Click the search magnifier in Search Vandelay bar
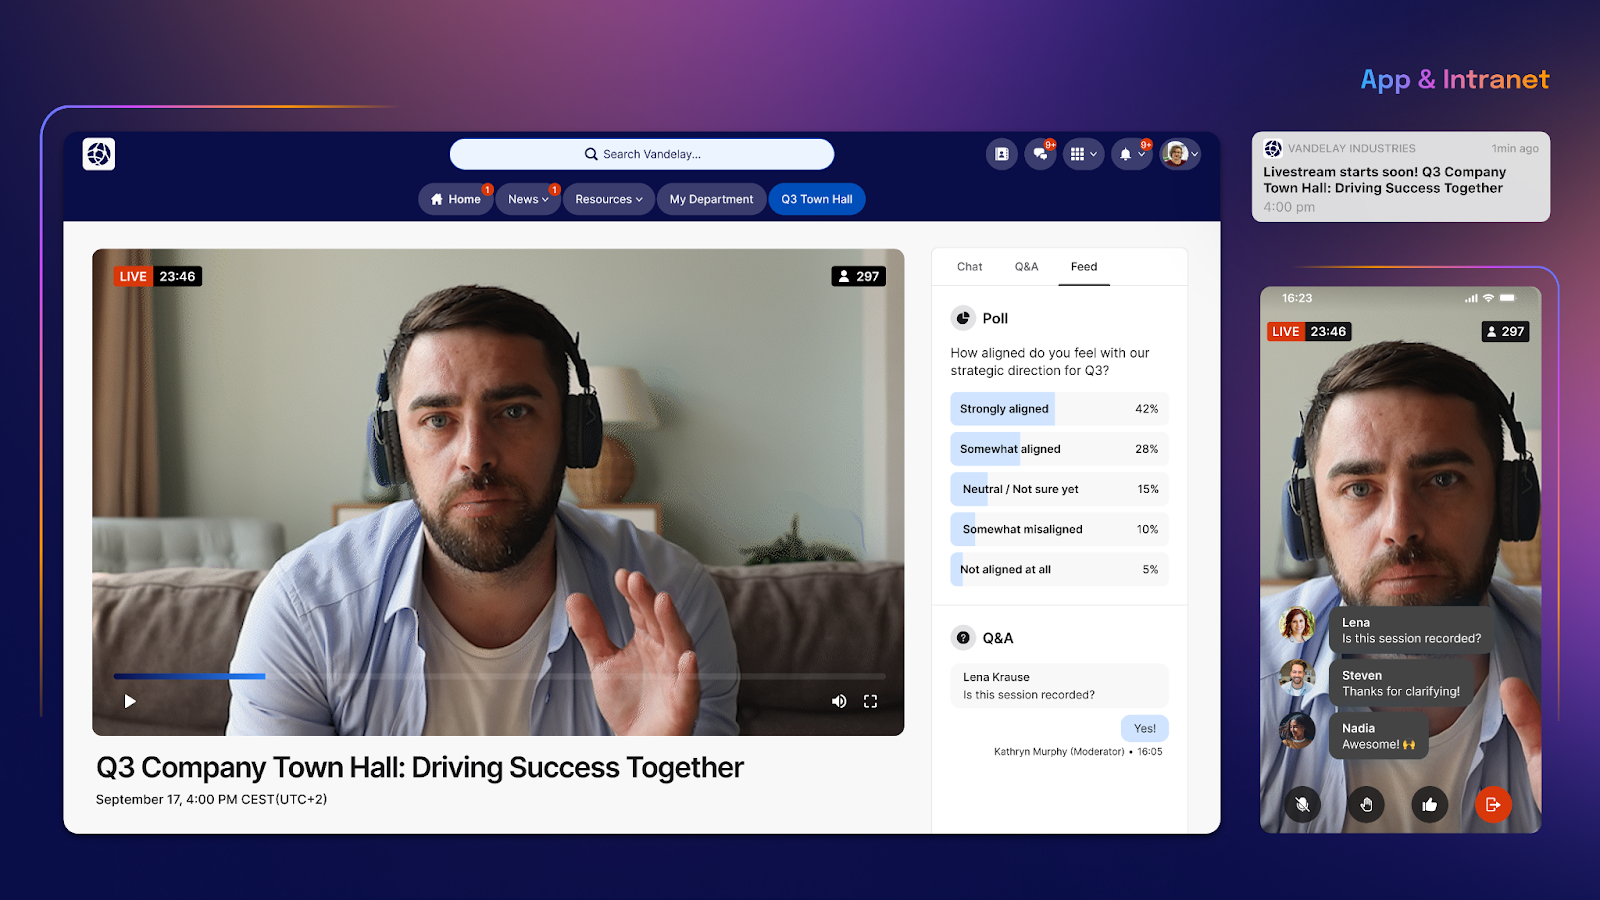 [x=591, y=153]
